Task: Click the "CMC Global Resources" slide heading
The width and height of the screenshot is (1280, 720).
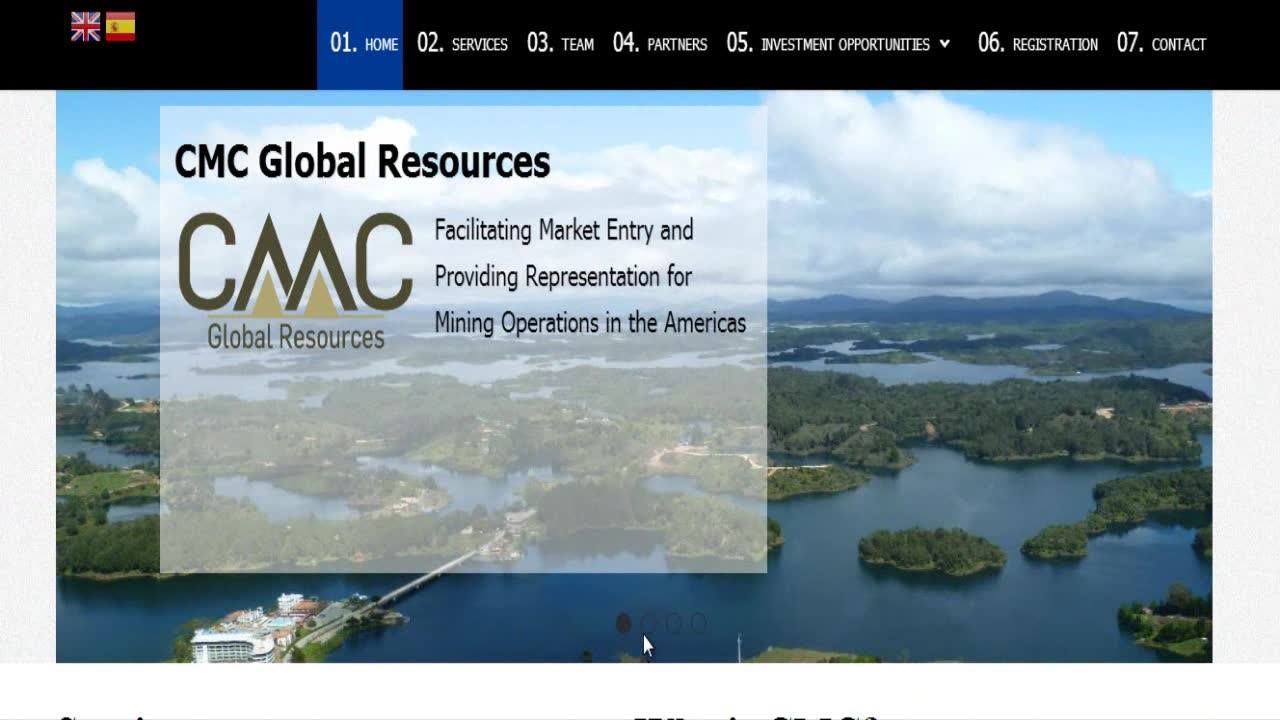Action: 362,161
